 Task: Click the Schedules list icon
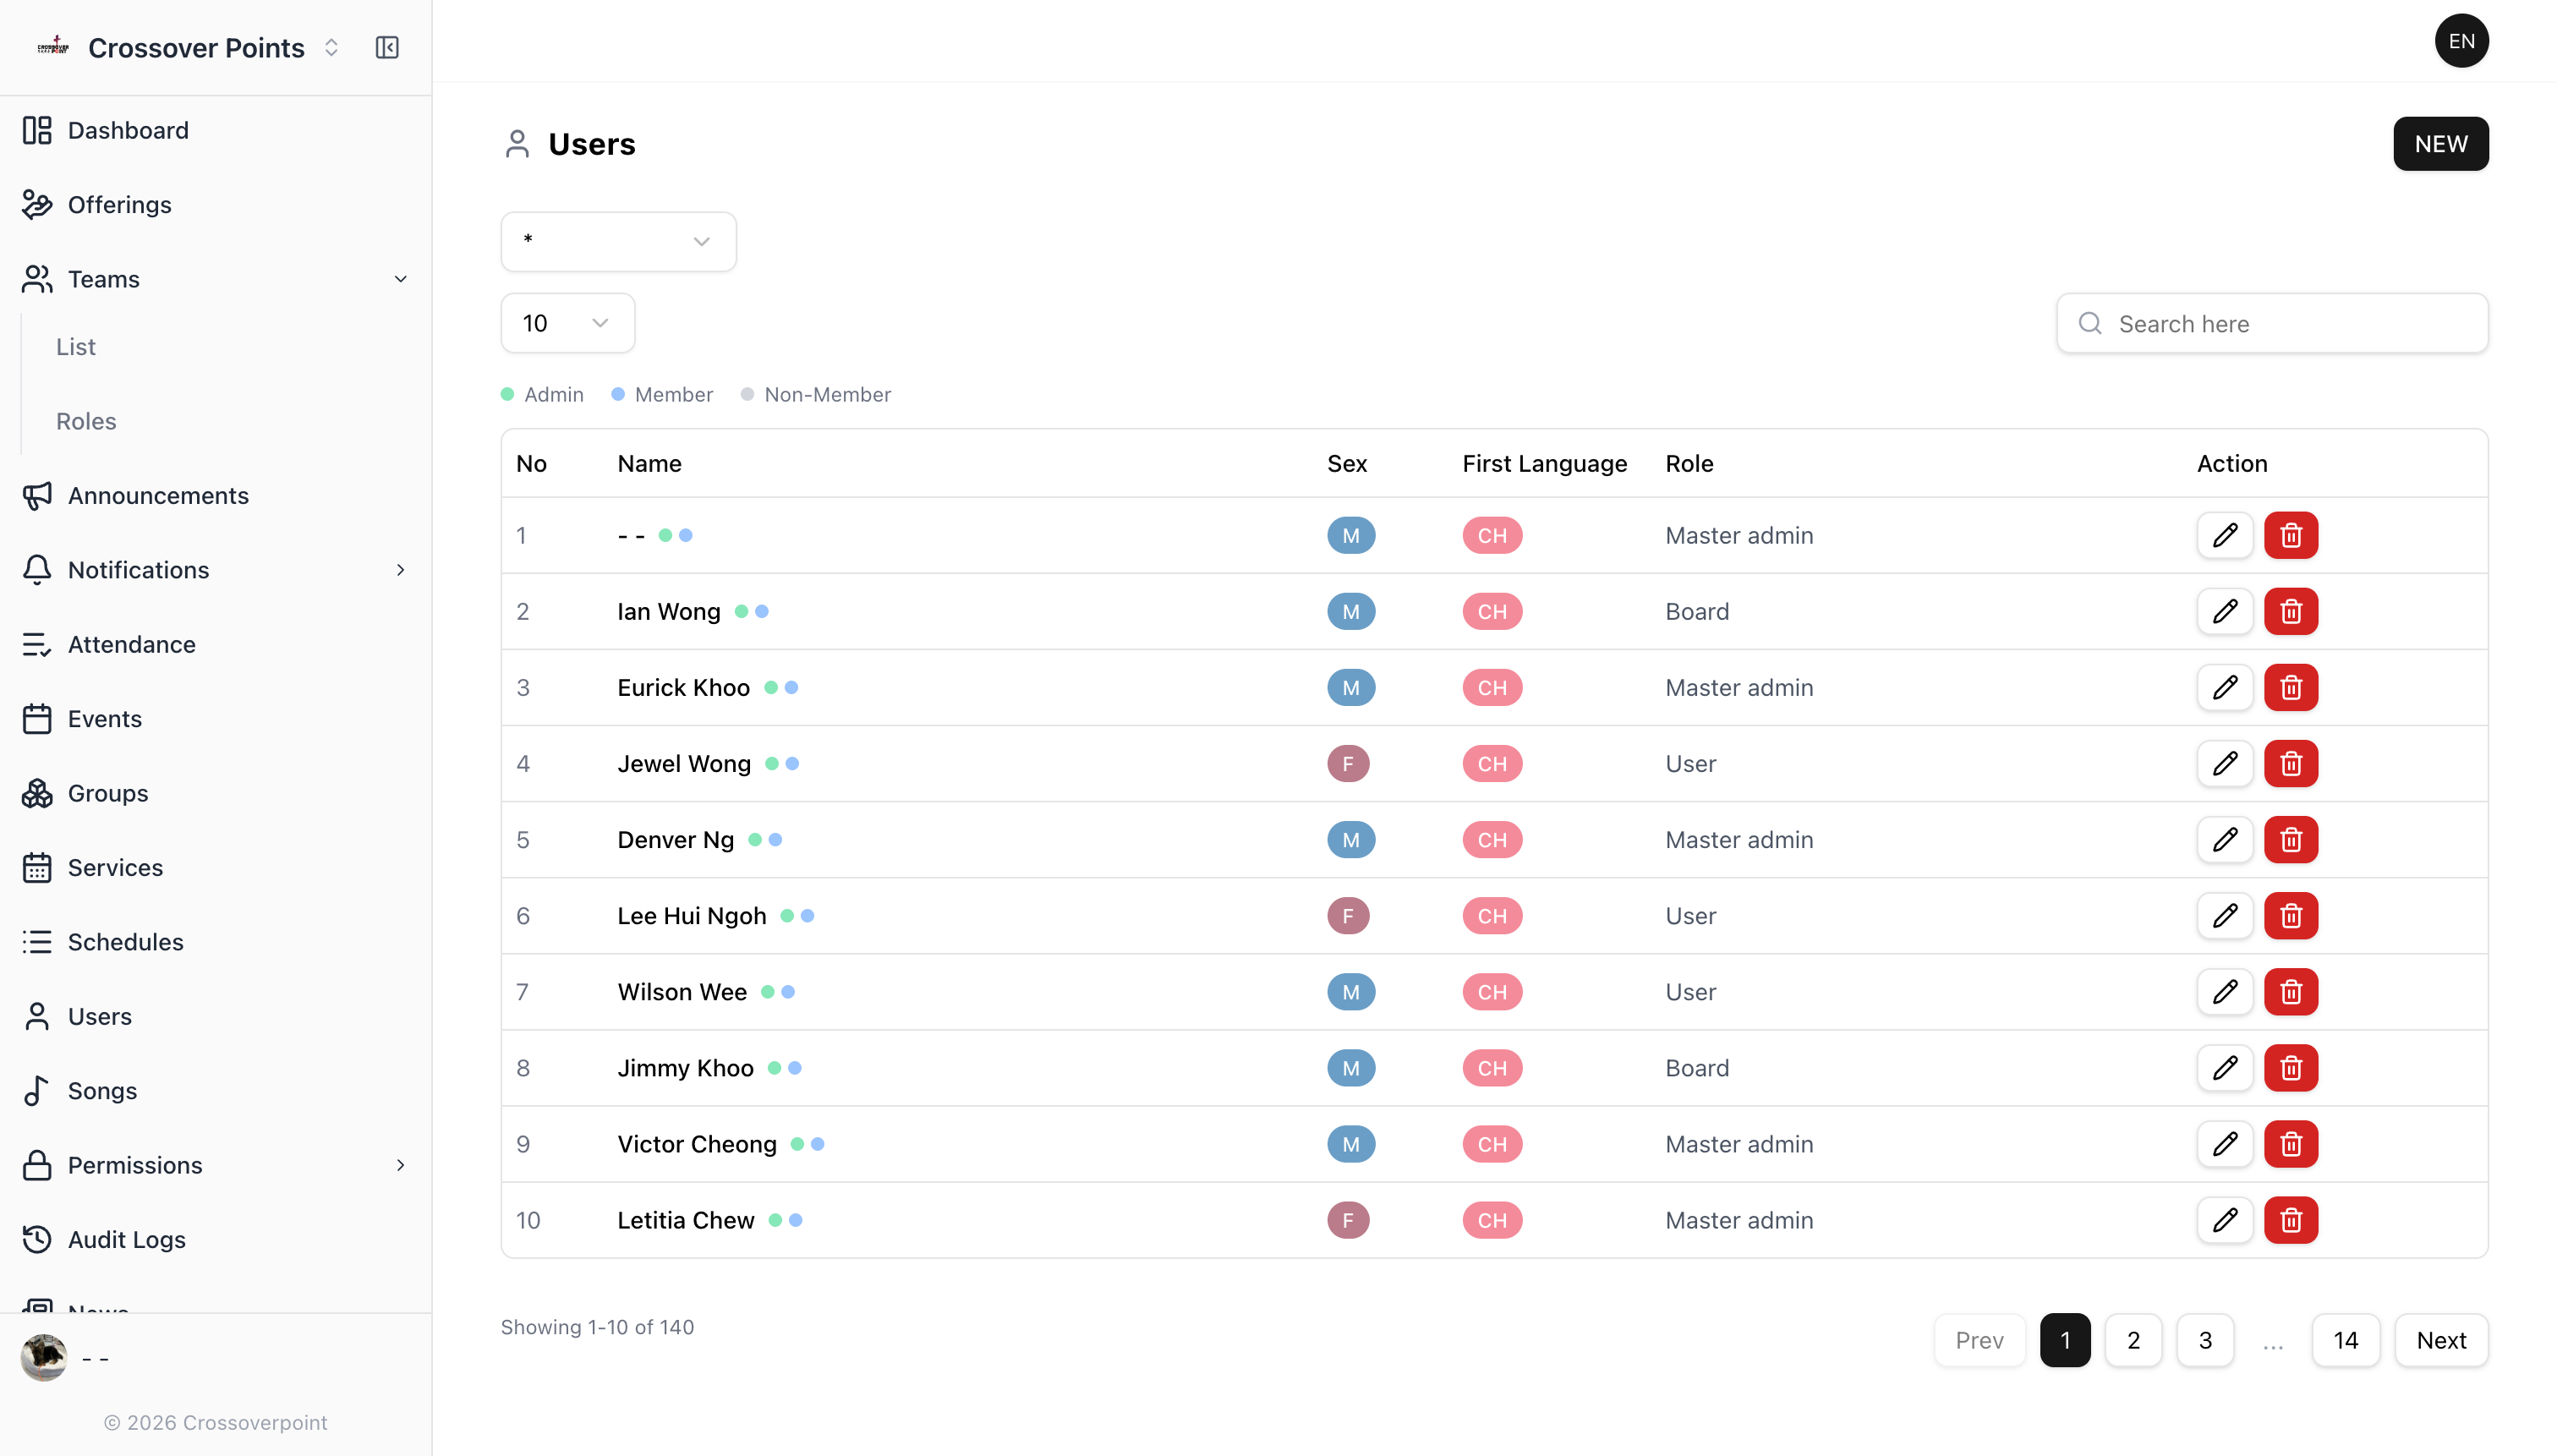37,942
